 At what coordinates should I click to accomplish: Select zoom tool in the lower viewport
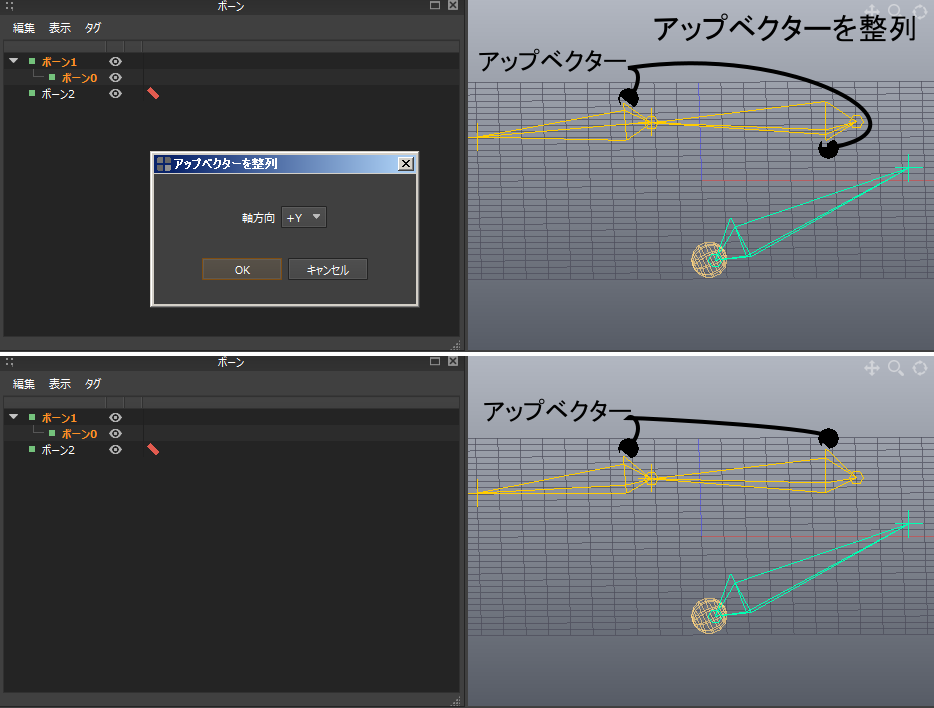896,368
